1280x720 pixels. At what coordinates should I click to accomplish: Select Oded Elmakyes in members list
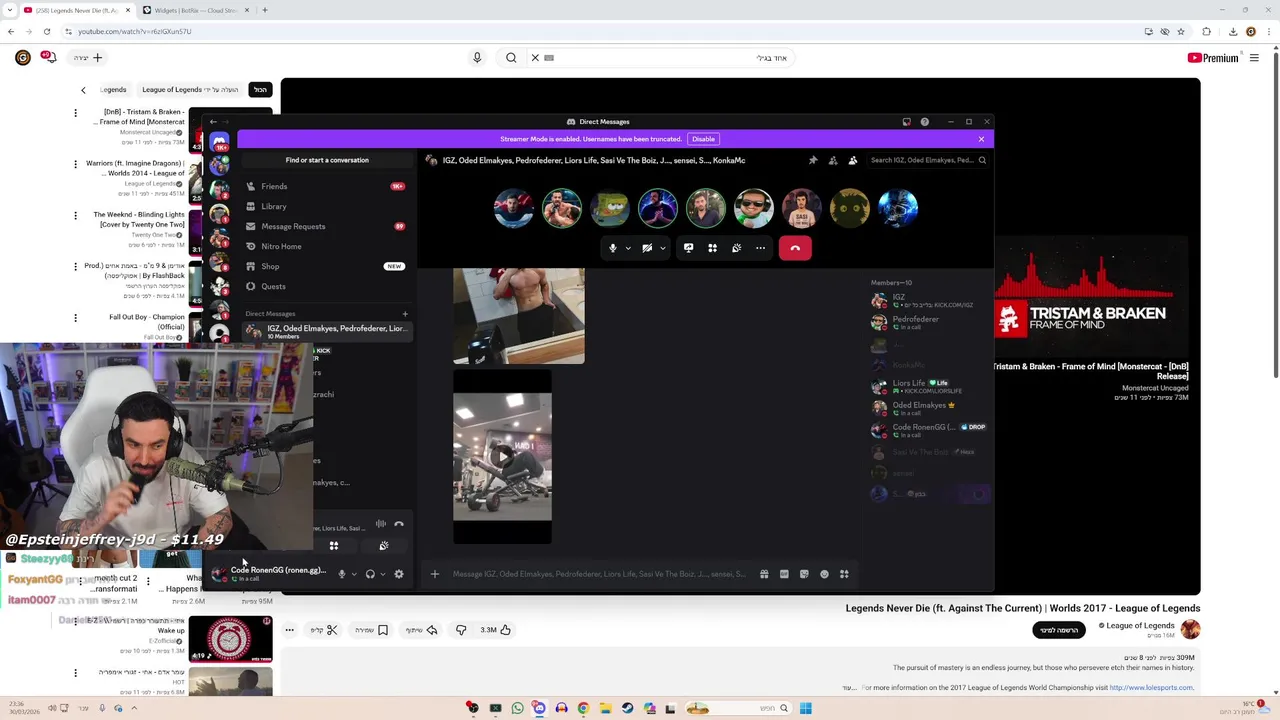929,408
